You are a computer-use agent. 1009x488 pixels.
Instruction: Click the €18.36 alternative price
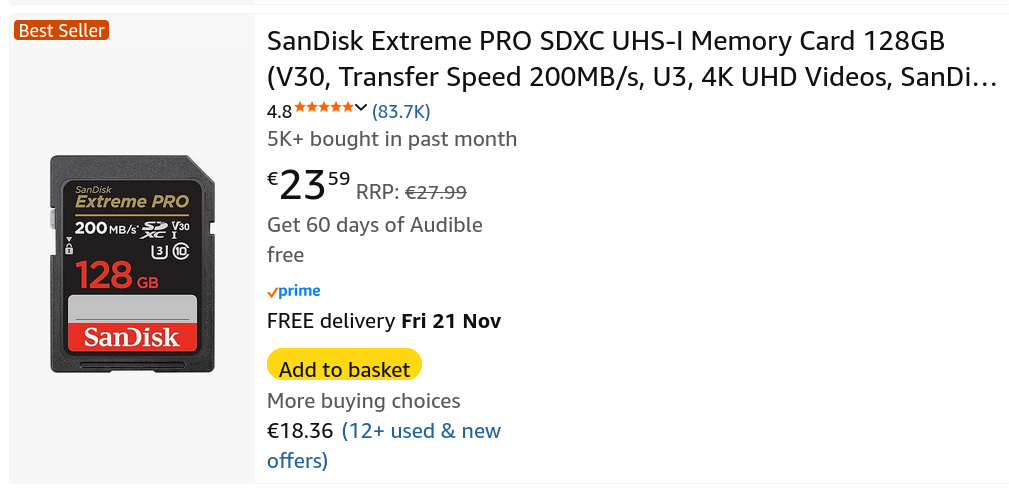click(300, 431)
